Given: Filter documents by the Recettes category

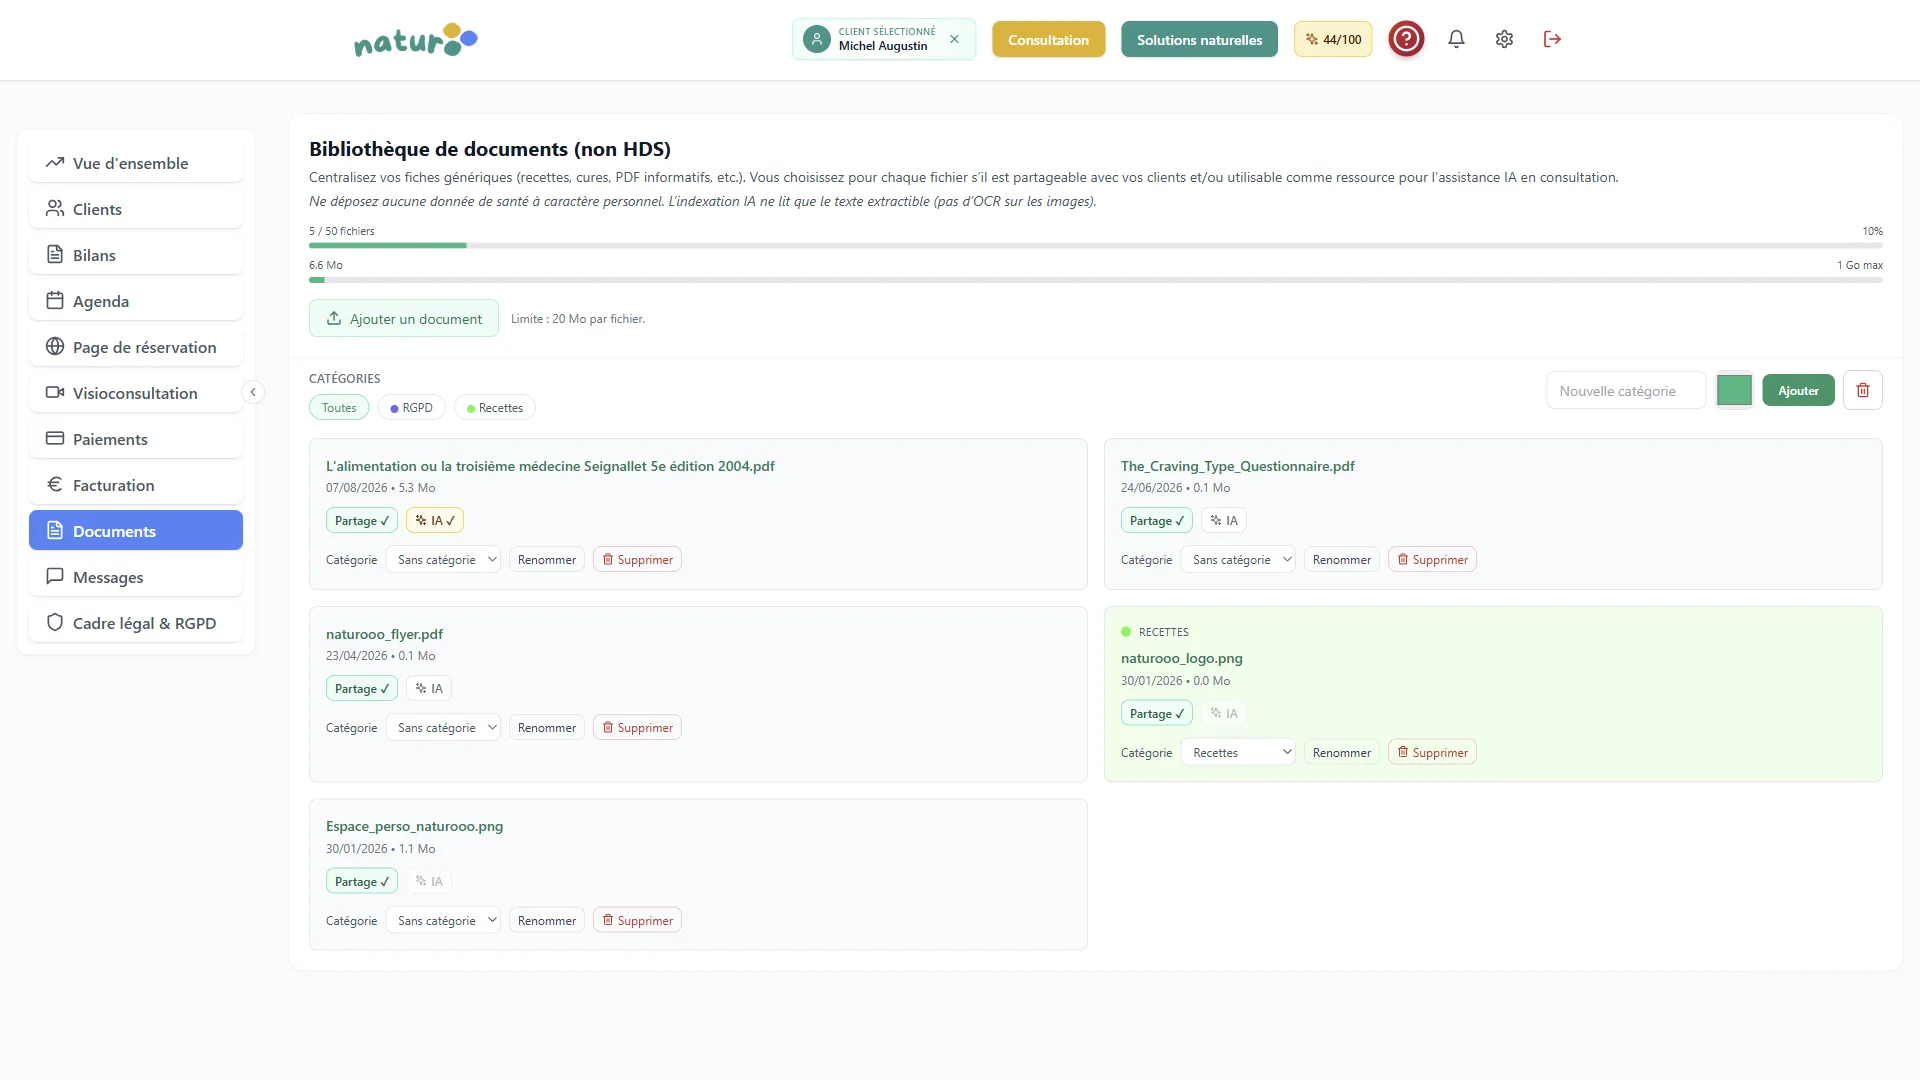Looking at the screenshot, I should pos(495,407).
